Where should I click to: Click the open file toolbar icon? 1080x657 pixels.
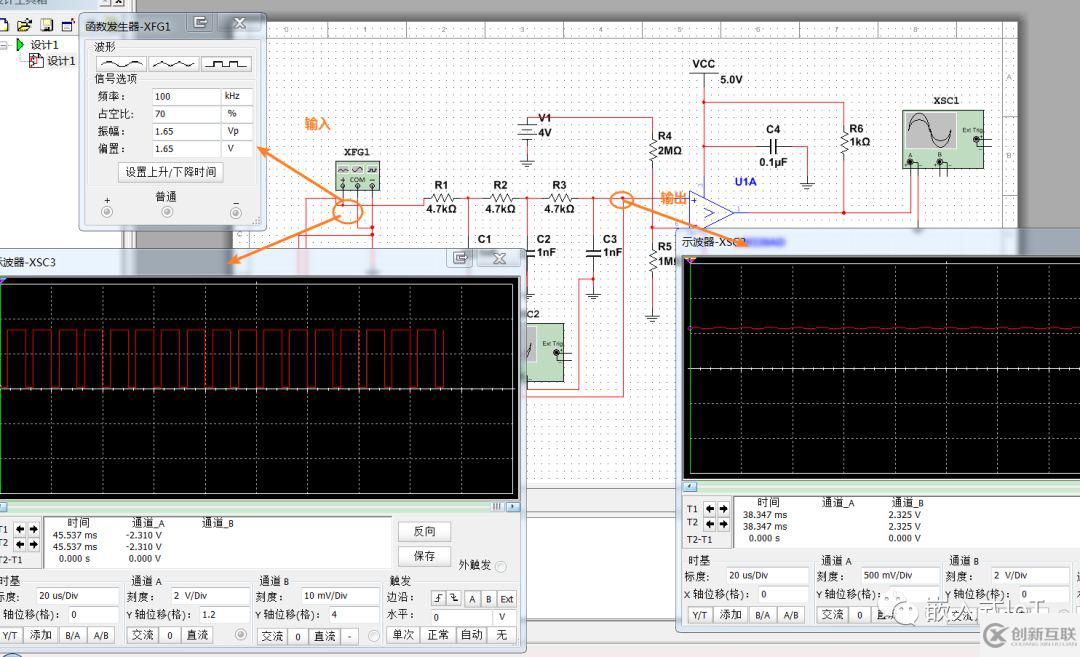[x=24, y=24]
